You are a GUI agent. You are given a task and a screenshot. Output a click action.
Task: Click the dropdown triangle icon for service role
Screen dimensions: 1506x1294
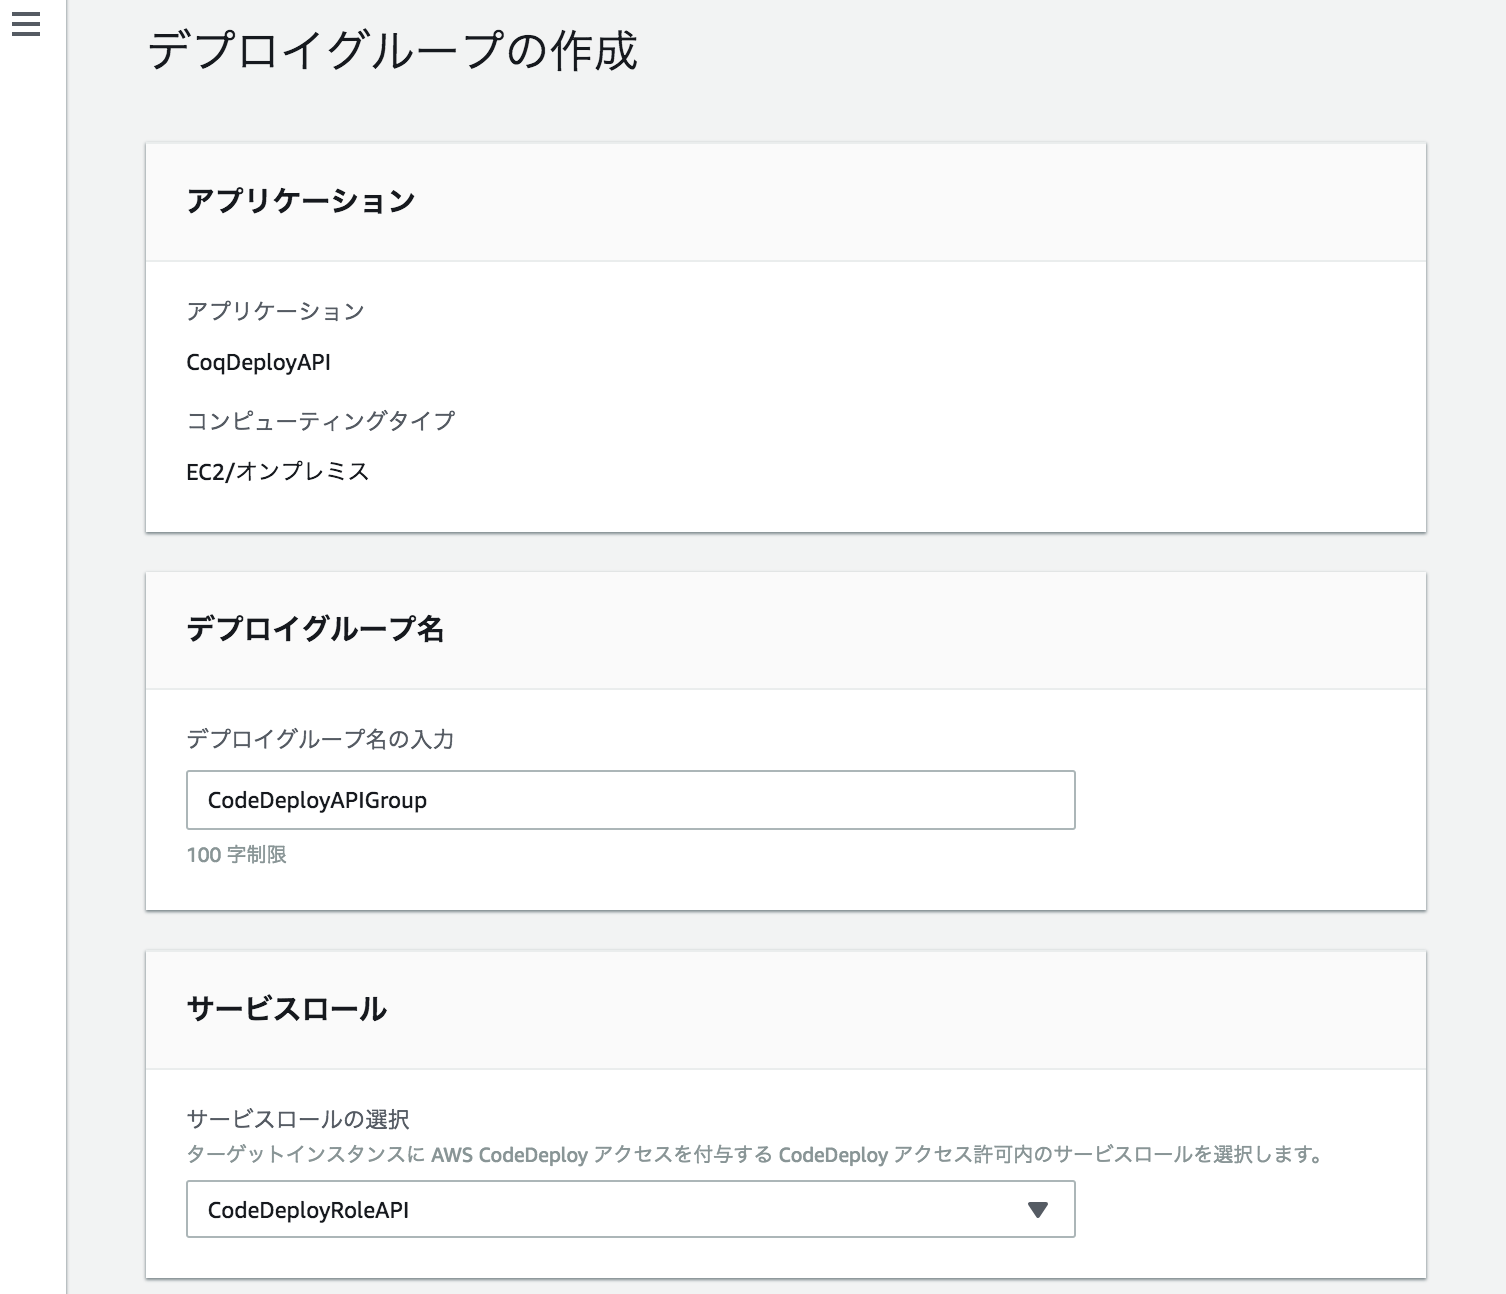1038,1210
